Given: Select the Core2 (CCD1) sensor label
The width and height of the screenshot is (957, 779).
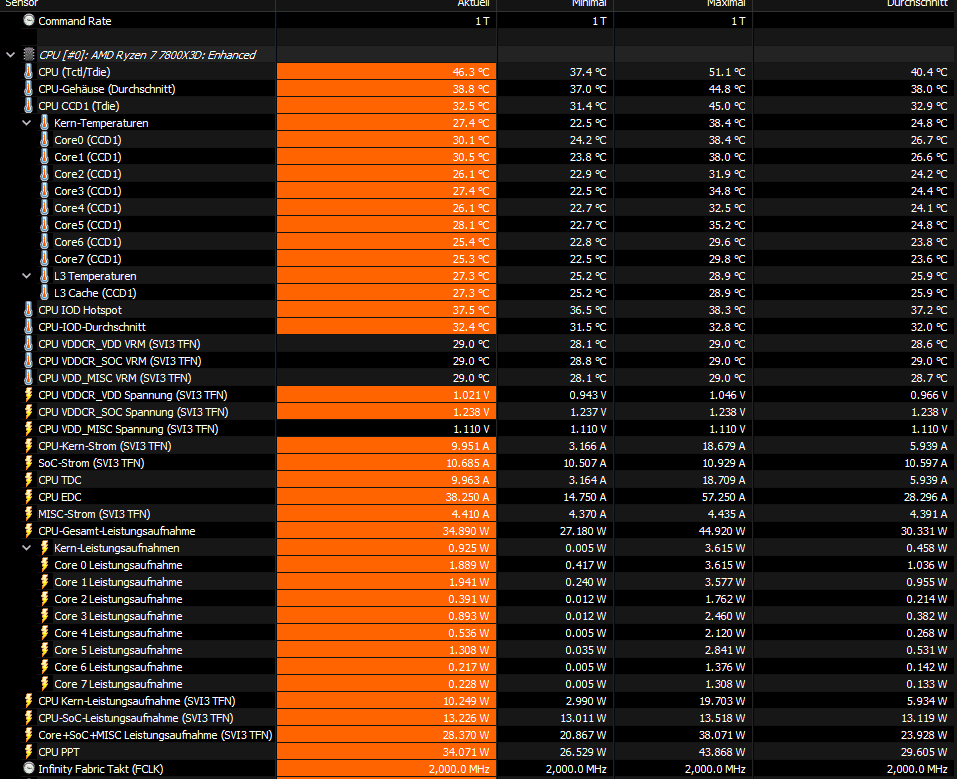Looking at the screenshot, I should (x=87, y=174).
